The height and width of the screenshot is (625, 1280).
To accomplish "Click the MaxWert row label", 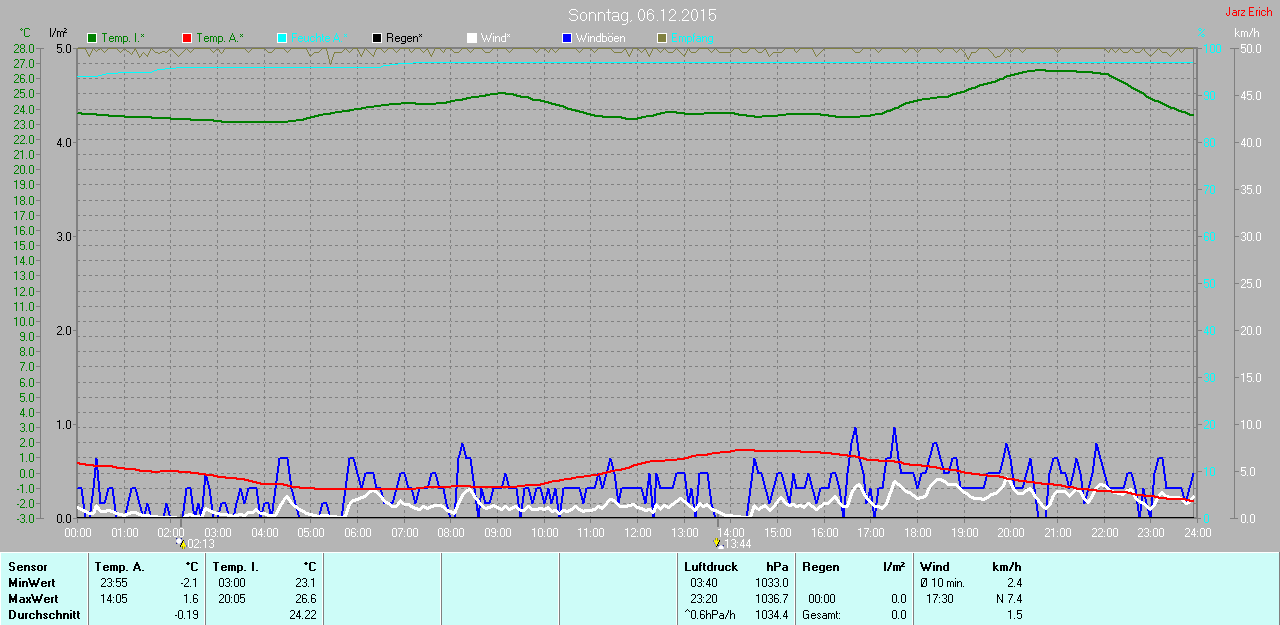I will point(32,599).
